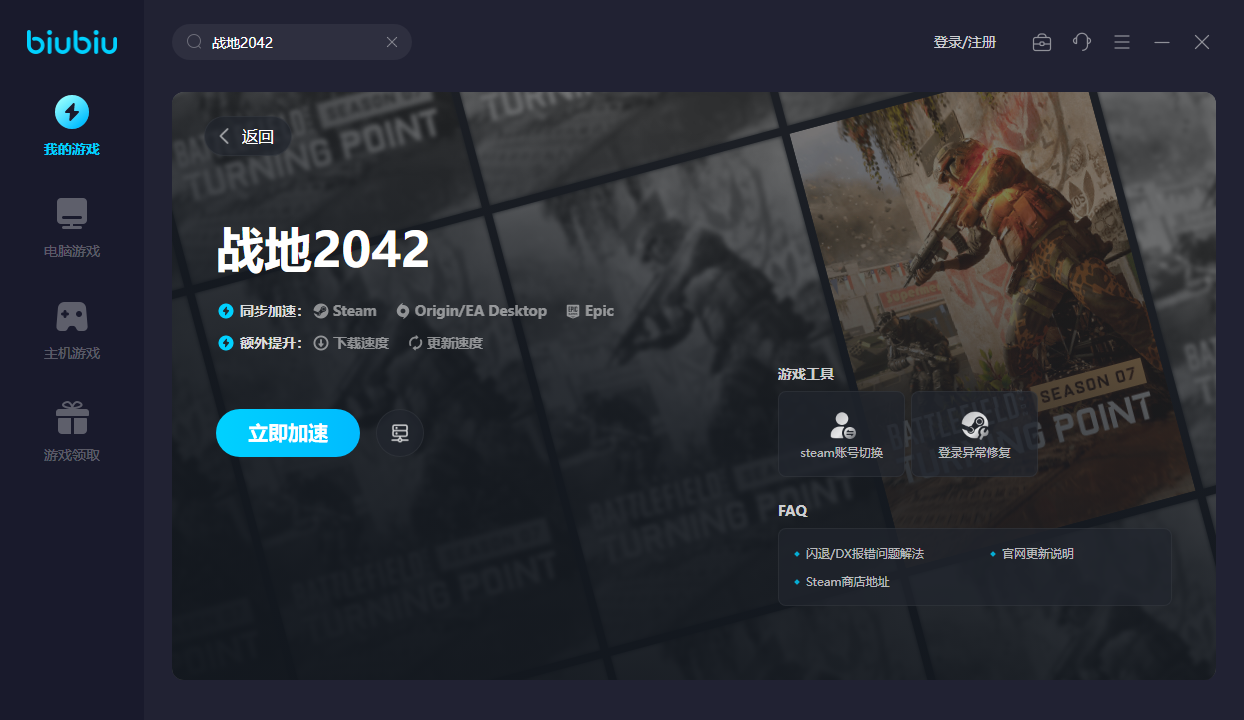
Task: Open 游戏领取 gift section
Action: tap(71, 432)
